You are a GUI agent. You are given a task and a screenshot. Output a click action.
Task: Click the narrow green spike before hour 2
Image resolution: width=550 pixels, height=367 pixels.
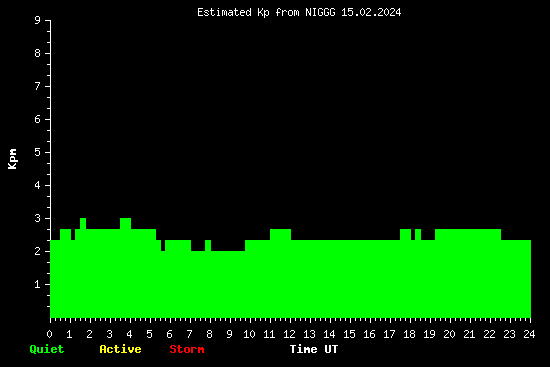(x=83, y=223)
